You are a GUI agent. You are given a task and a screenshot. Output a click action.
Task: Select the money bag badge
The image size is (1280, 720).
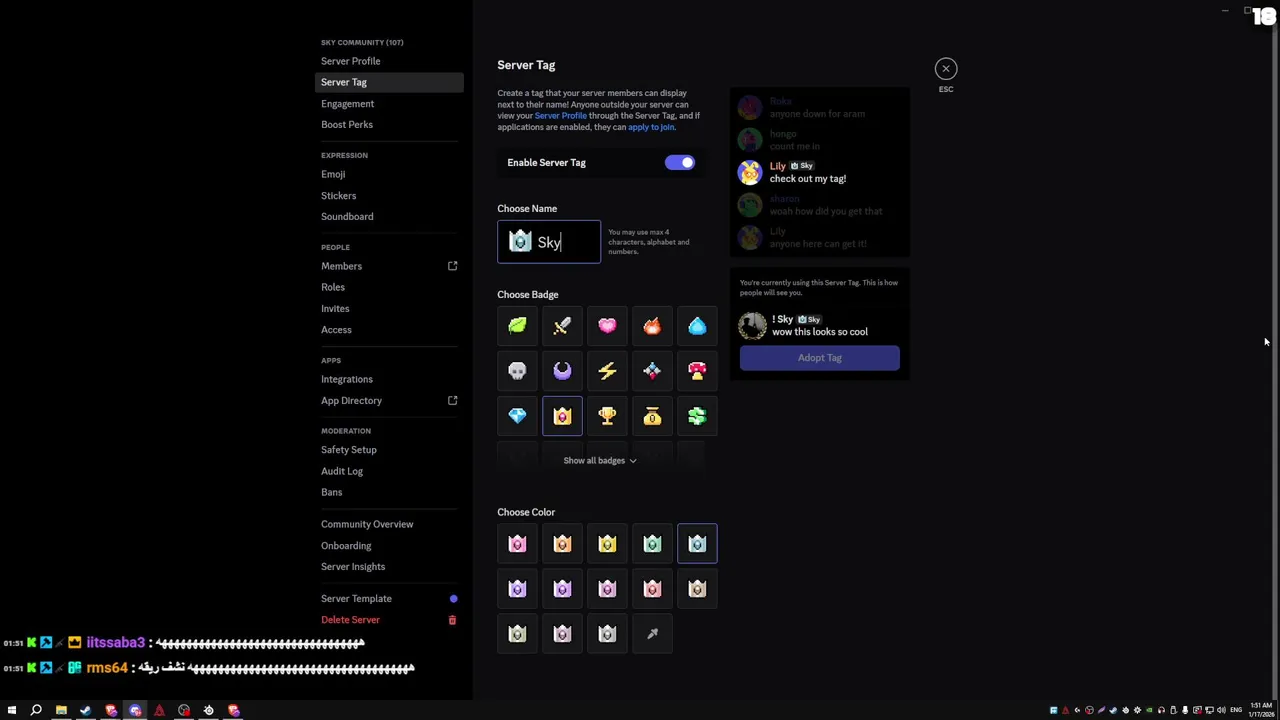point(652,416)
